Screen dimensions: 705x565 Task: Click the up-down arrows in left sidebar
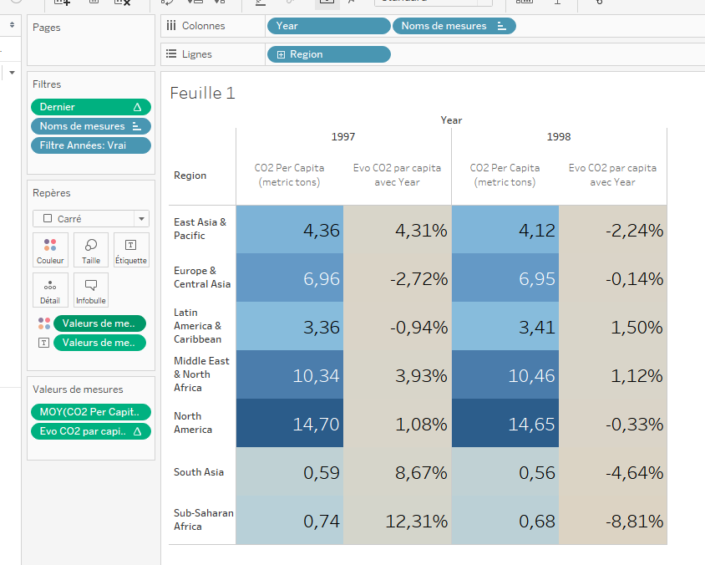click(x=12, y=25)
